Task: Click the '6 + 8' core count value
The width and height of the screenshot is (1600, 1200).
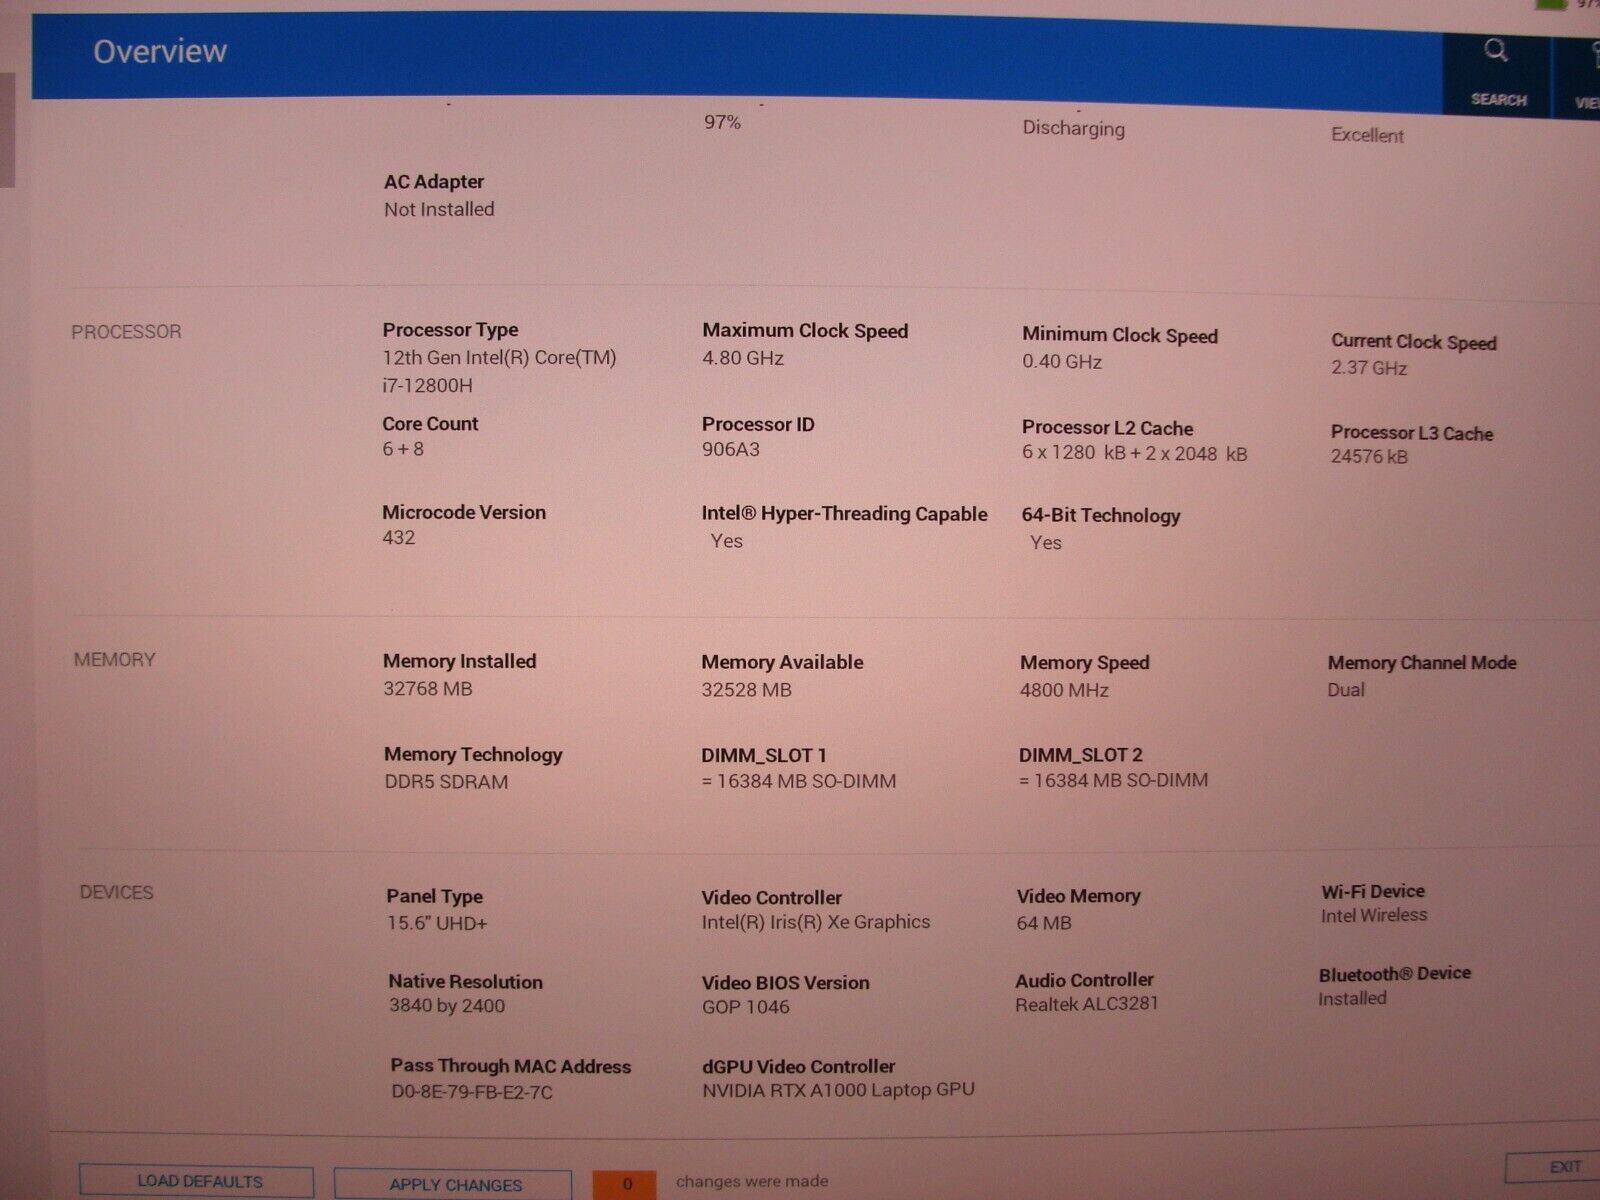Action: pyautogui.click(x=403, y=449)
